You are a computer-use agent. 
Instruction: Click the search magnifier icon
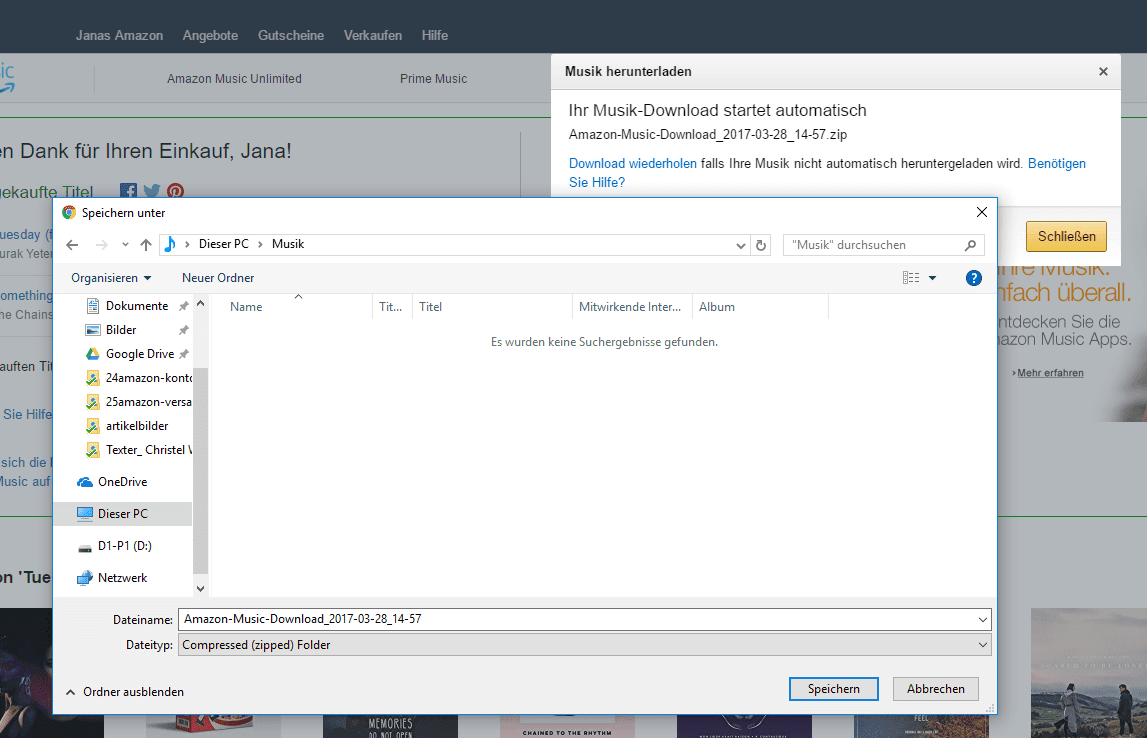[x=970, y=245]
